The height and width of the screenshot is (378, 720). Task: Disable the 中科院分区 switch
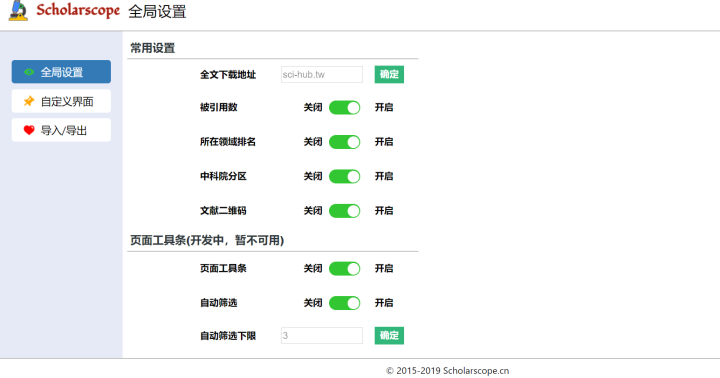pyautogui.click(x=344, y=176)
